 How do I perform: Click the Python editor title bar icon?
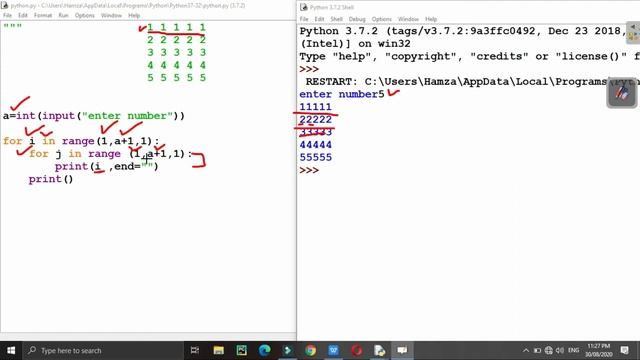pos(5,5)
